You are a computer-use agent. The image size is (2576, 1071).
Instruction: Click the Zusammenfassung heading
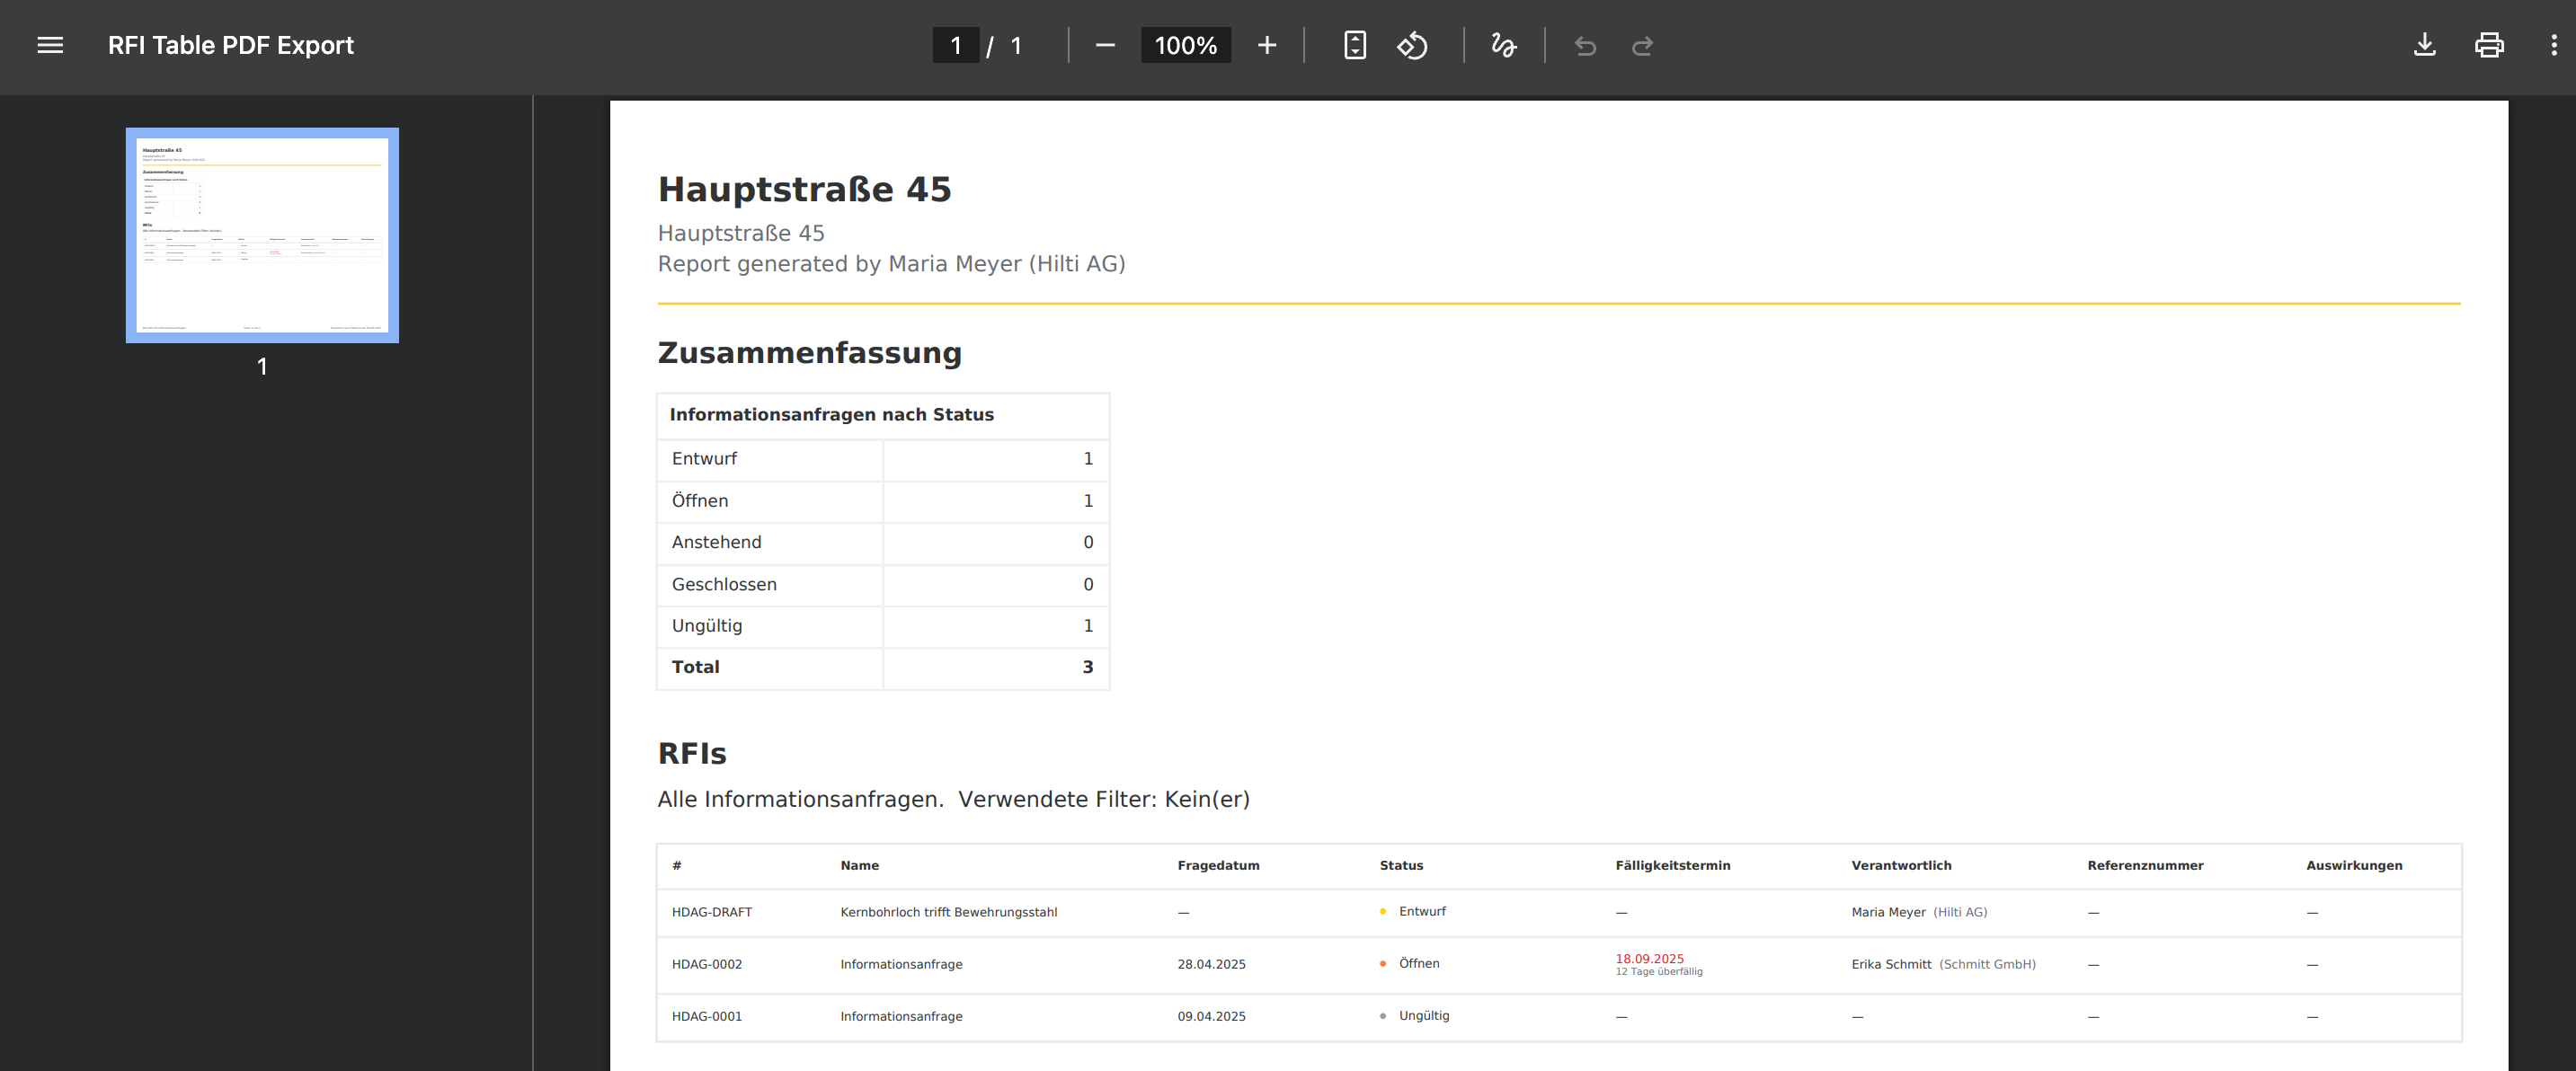coord(809,353)
